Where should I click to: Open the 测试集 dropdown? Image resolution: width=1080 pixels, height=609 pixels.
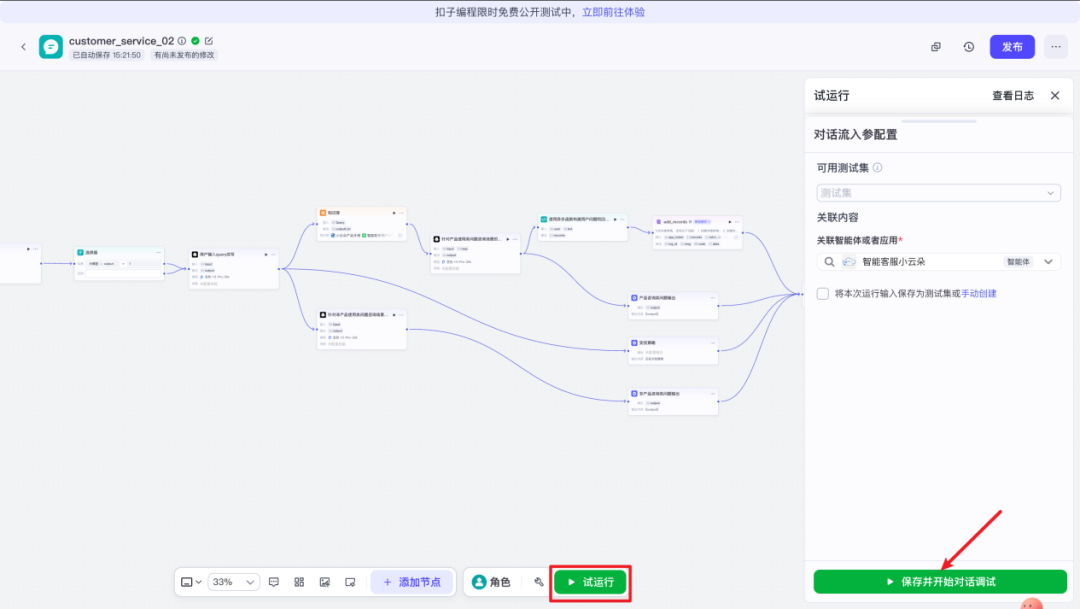pyautogui.click(x=938, y=193)
